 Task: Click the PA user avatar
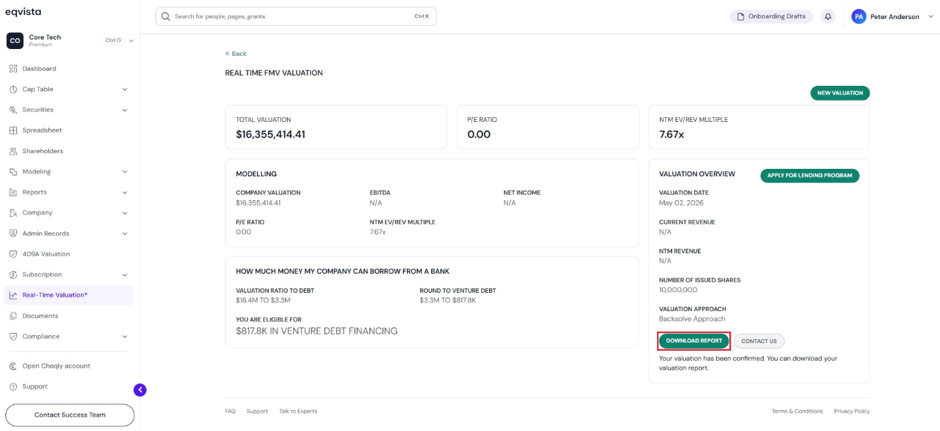pyautogui.click(x=858, y=17)
